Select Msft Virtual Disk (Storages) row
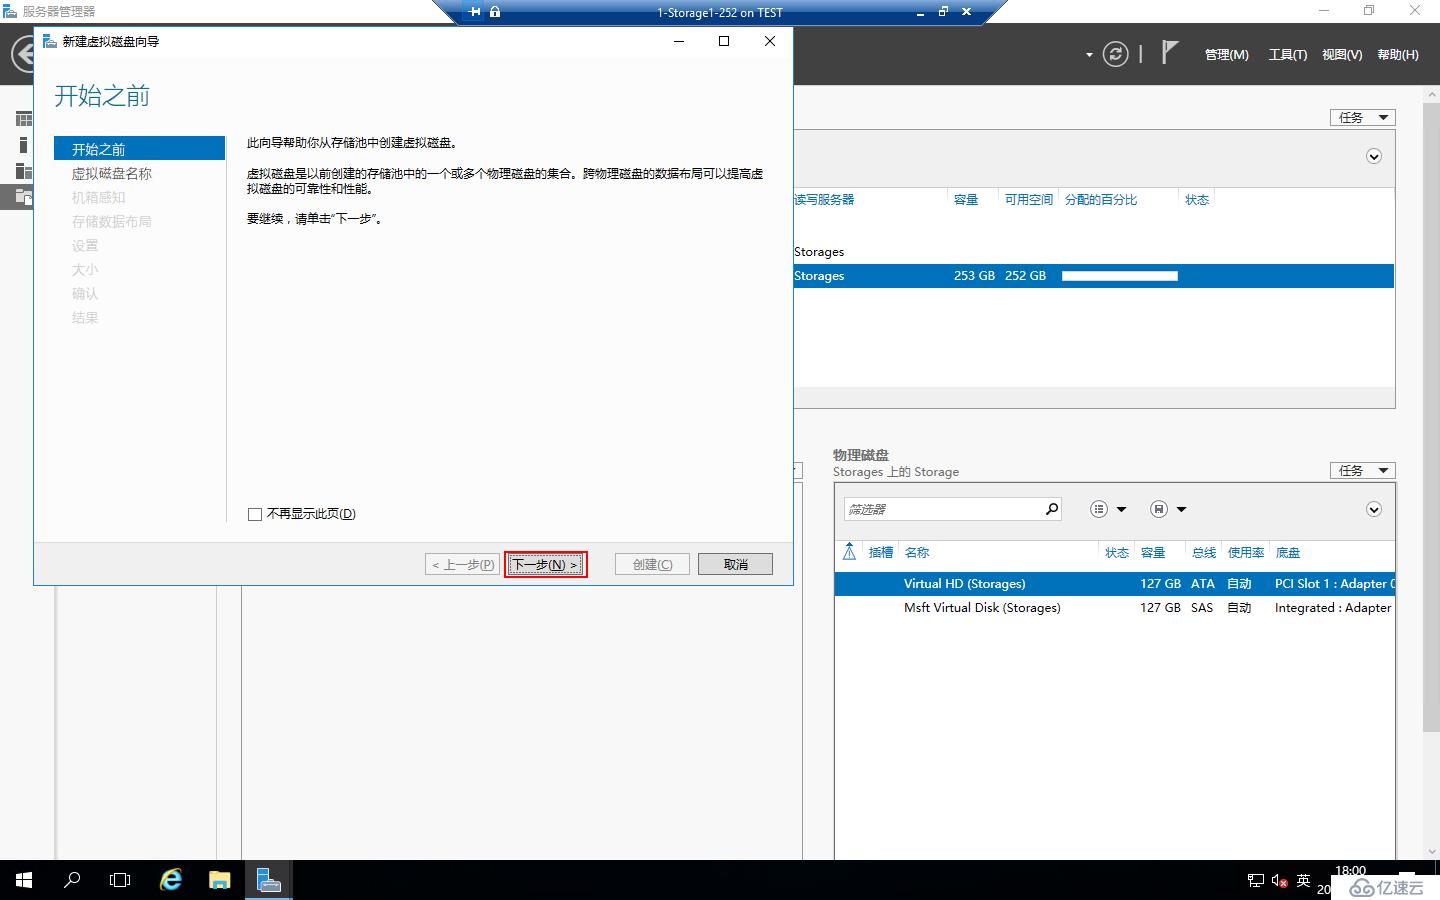The image size is (1440, 900). [x=1114, y=608]
